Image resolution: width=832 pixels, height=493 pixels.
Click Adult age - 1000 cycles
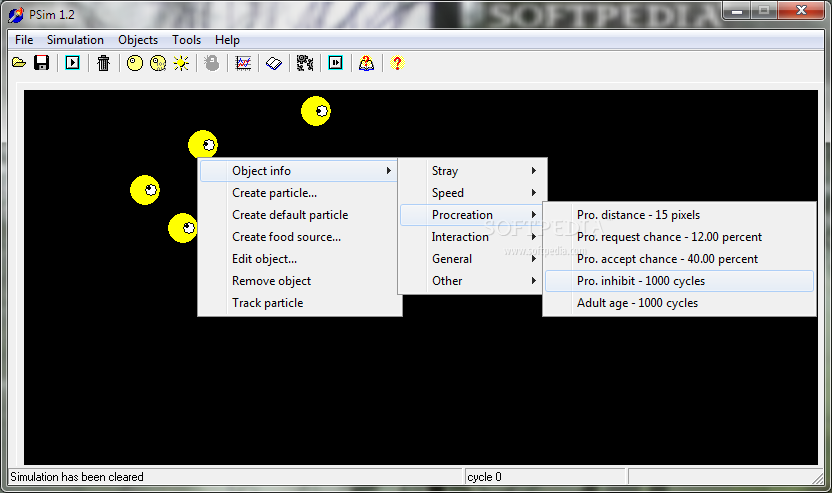click(x=679, y=303)
